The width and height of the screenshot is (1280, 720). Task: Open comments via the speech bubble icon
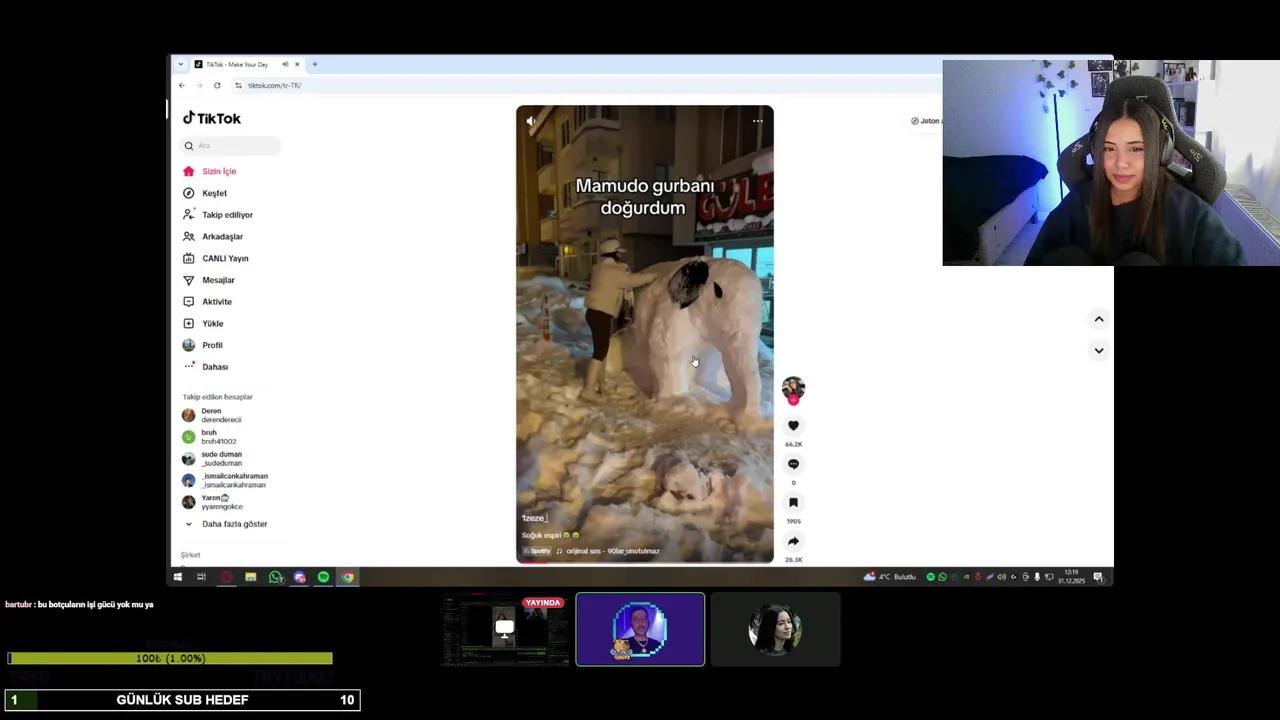(793, 463)
